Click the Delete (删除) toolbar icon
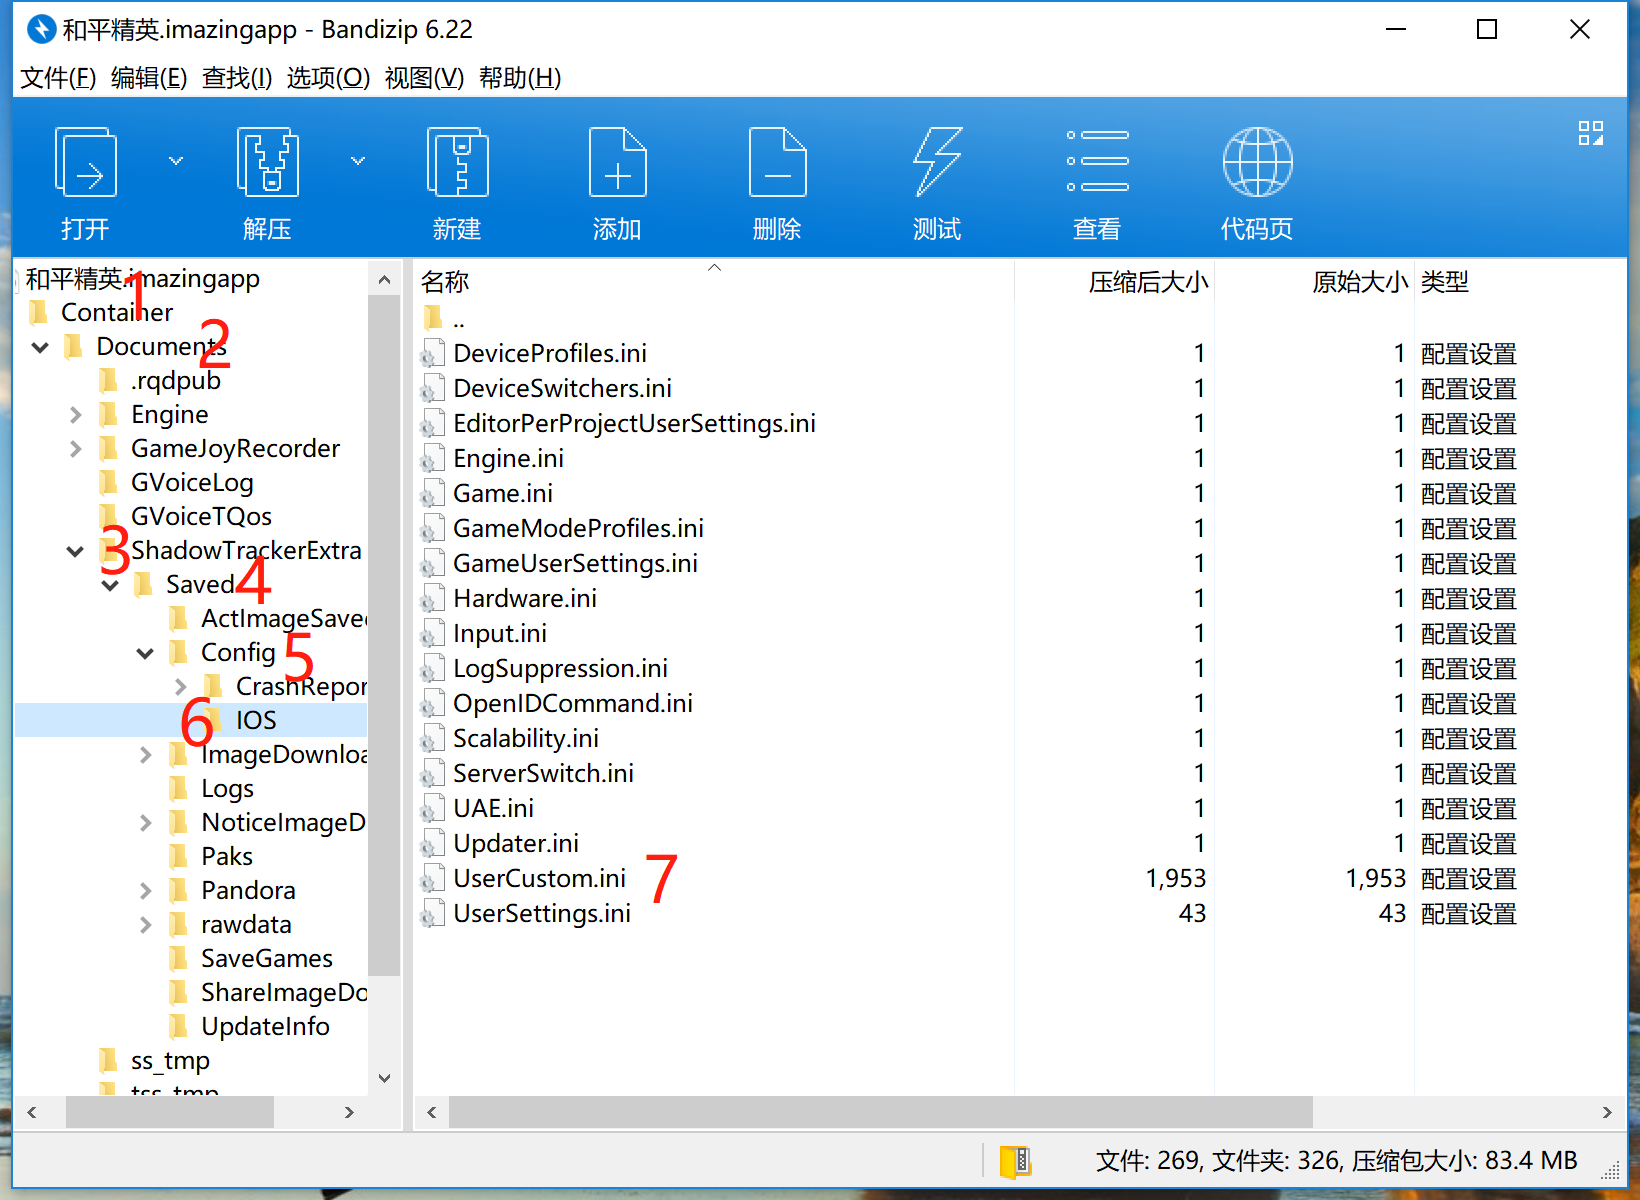The height and width of the screenshot is (1200, 1640). pyautogui.click(x=777, y=163)
